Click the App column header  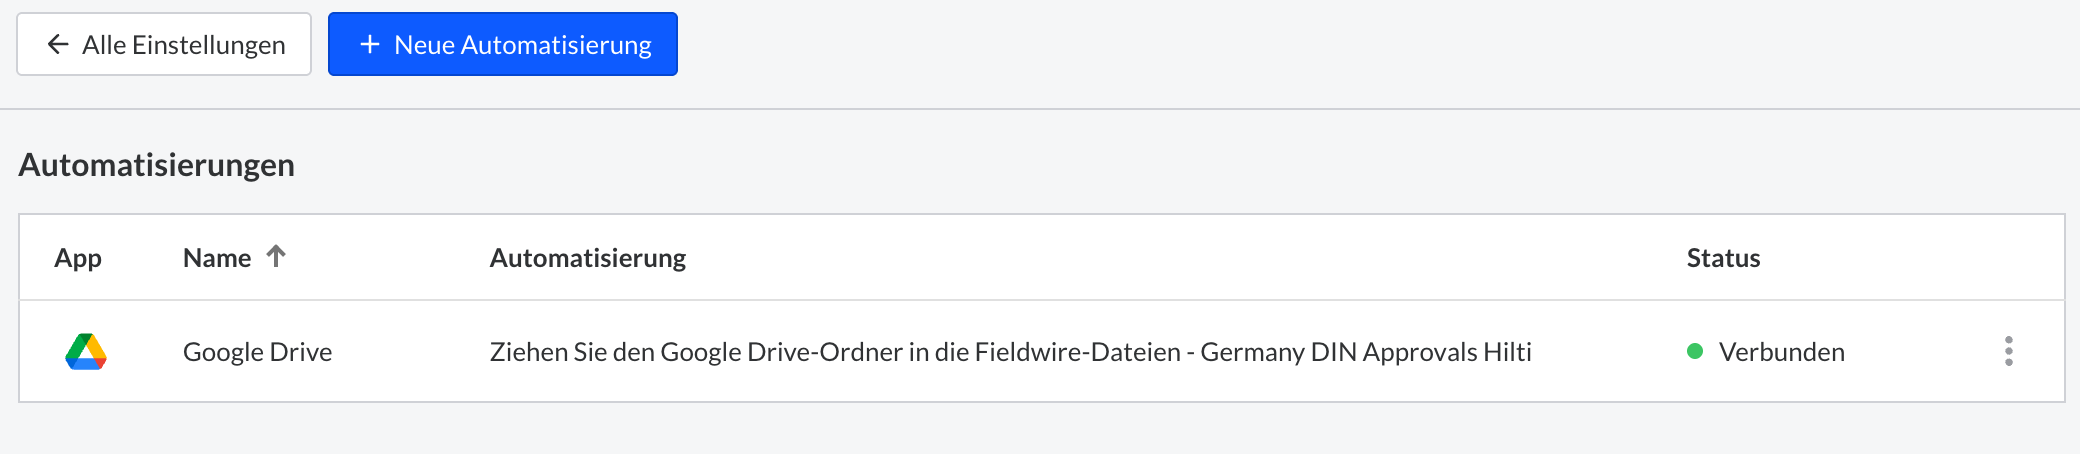(x=78, y=258)
